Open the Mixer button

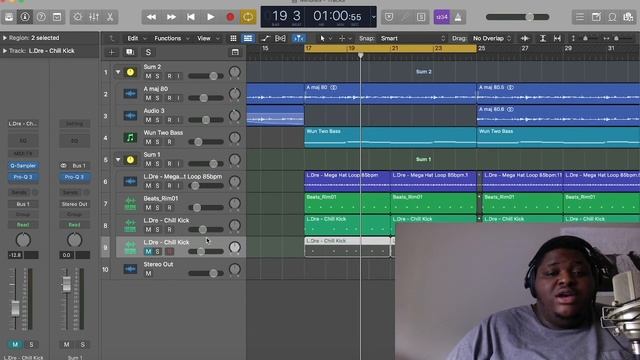[94, 17]
